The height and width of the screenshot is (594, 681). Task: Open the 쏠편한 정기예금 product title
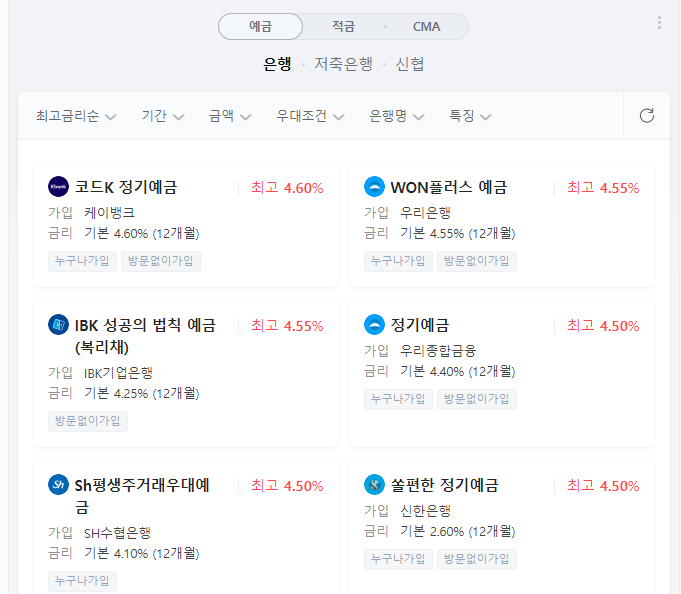tap(444, 485)
